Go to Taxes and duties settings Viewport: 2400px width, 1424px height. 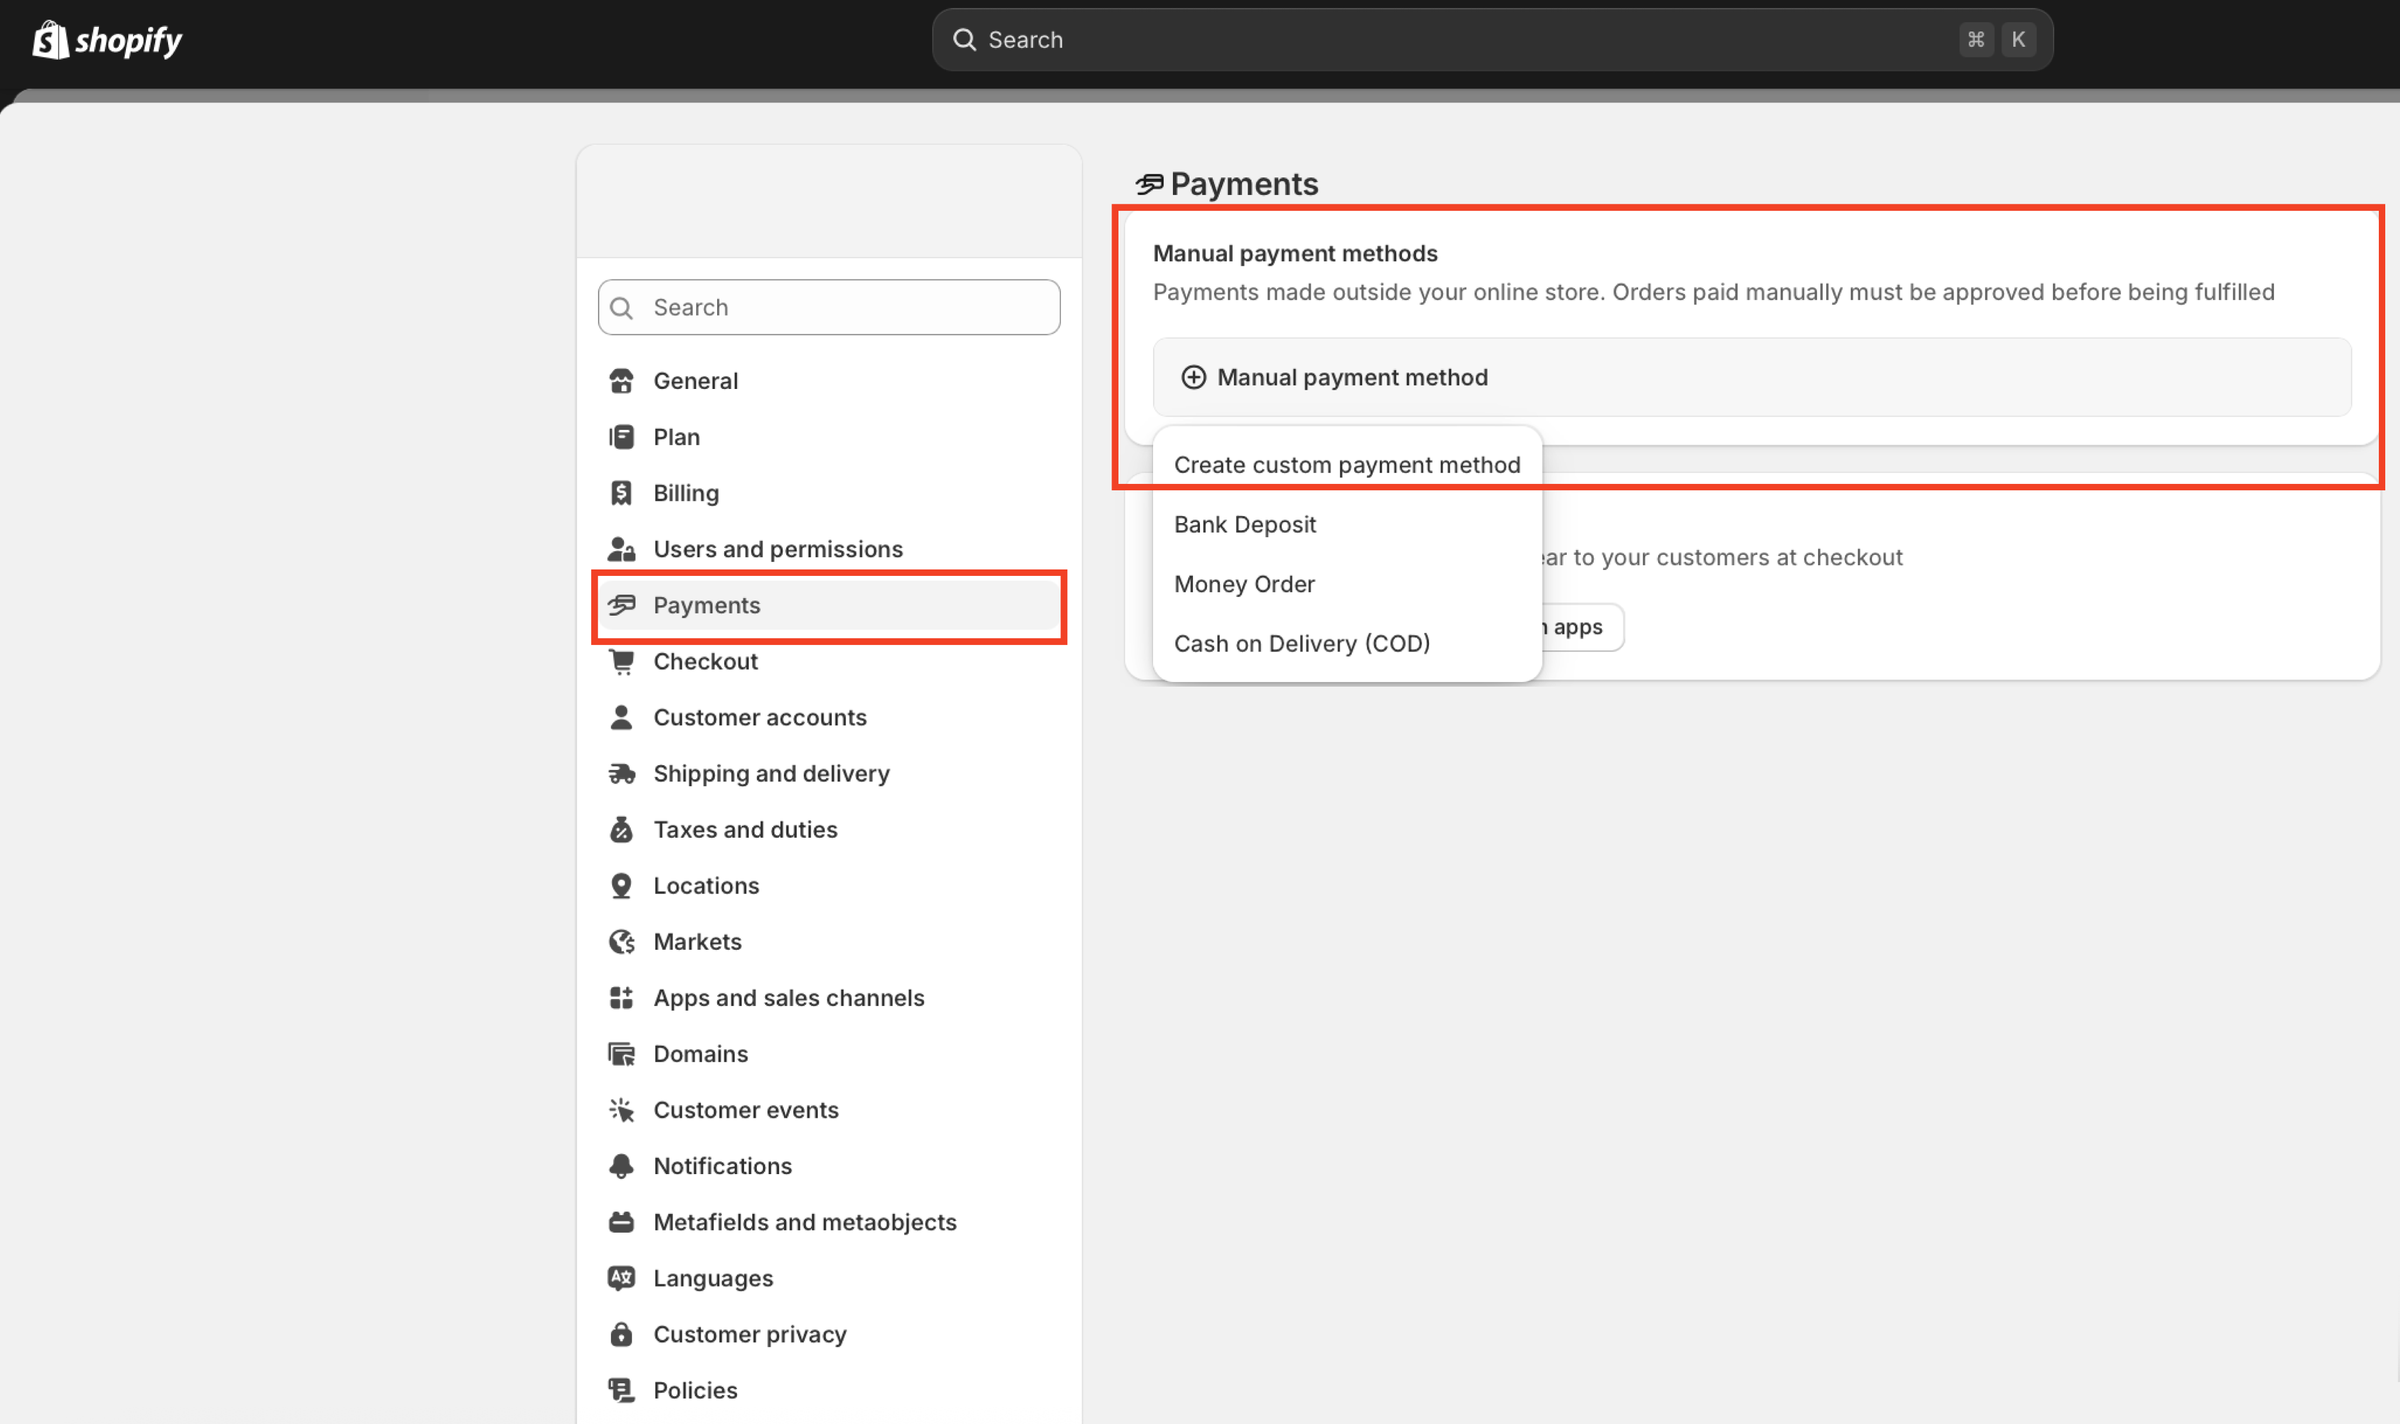(x=745, y=829)
